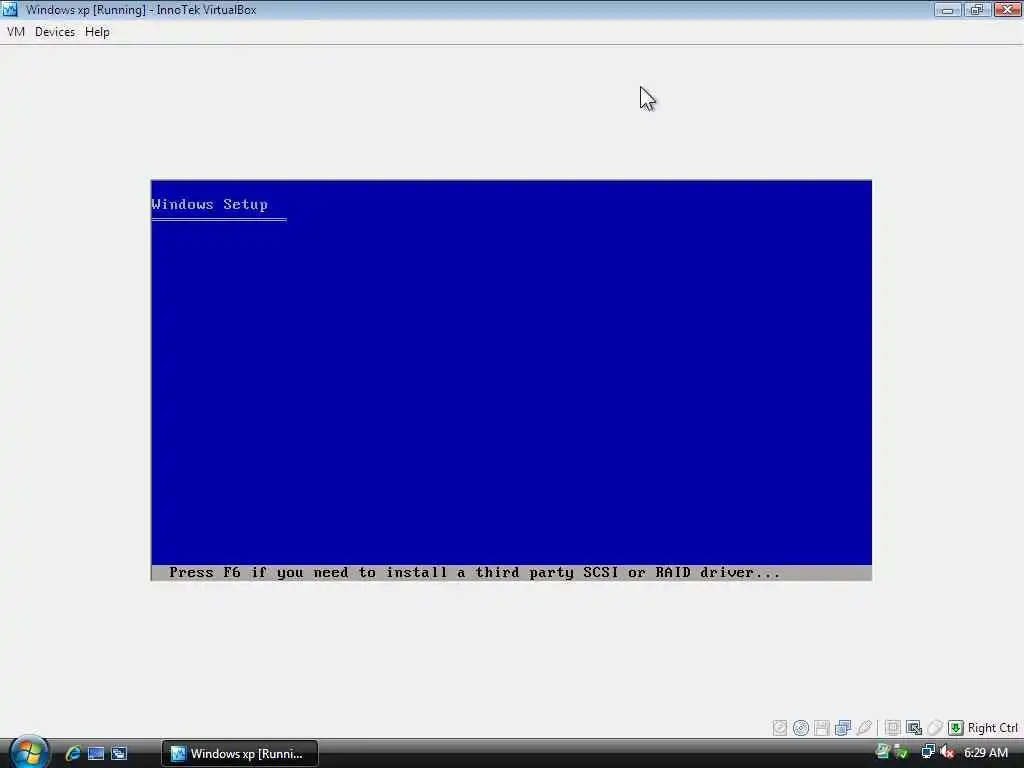Viewport: 1024px width, 768px height.
Task: Open the Windows Vista Start orb
Action: click(29, 752)
